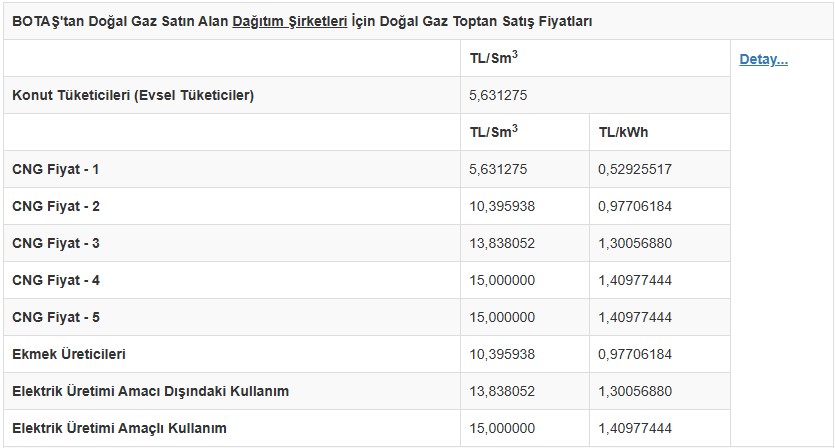This screenshot has width=835, height=448.
Task: Click the Konut Tüketicileri price 5,631275
Action: click(498, 95)
